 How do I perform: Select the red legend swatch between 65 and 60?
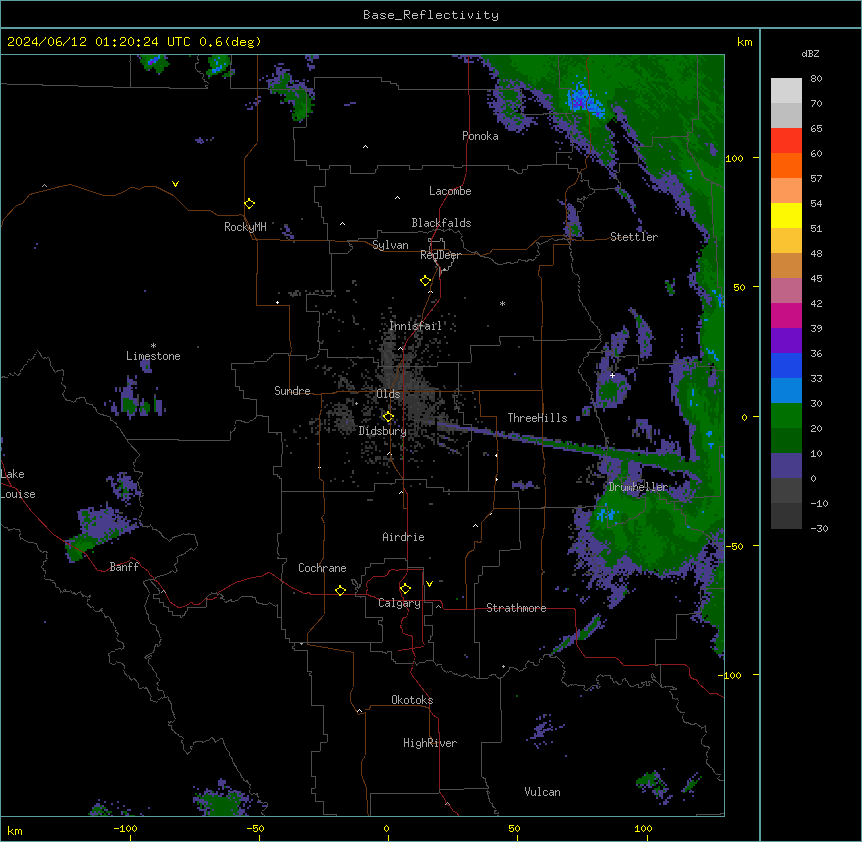click(786, 141)
